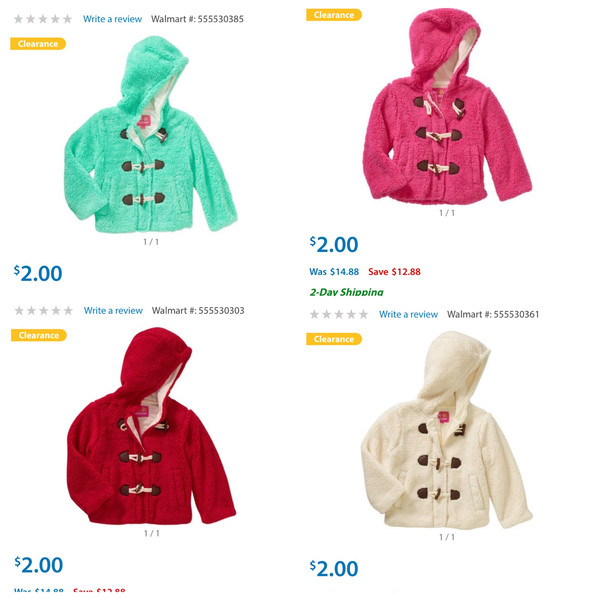
Task: Select the red hooded jacket image
Action: coord(151,426)
